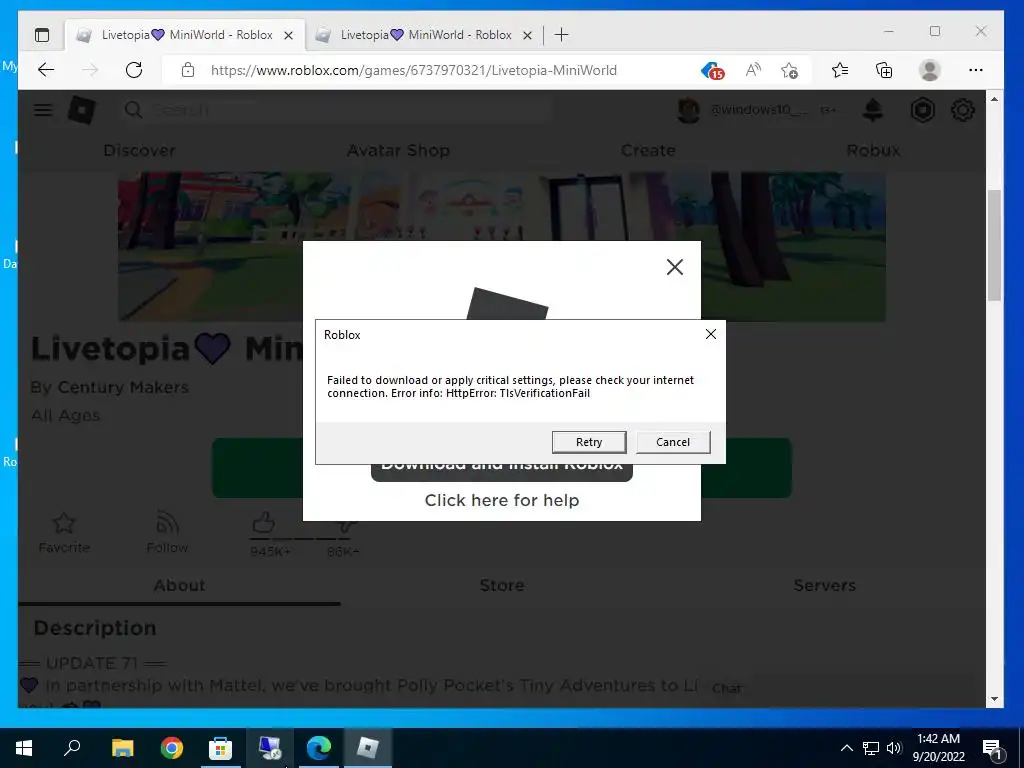
Task: Switch to the Store tab
Action: tap(502, 586)
